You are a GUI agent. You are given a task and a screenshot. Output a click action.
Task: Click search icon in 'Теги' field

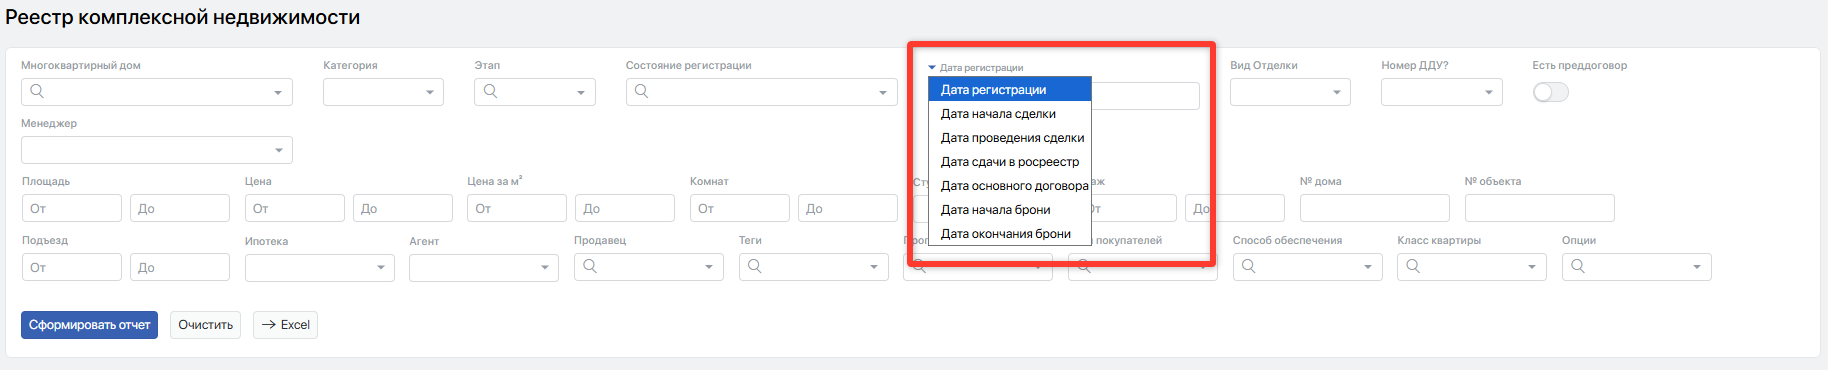[755, 266]
